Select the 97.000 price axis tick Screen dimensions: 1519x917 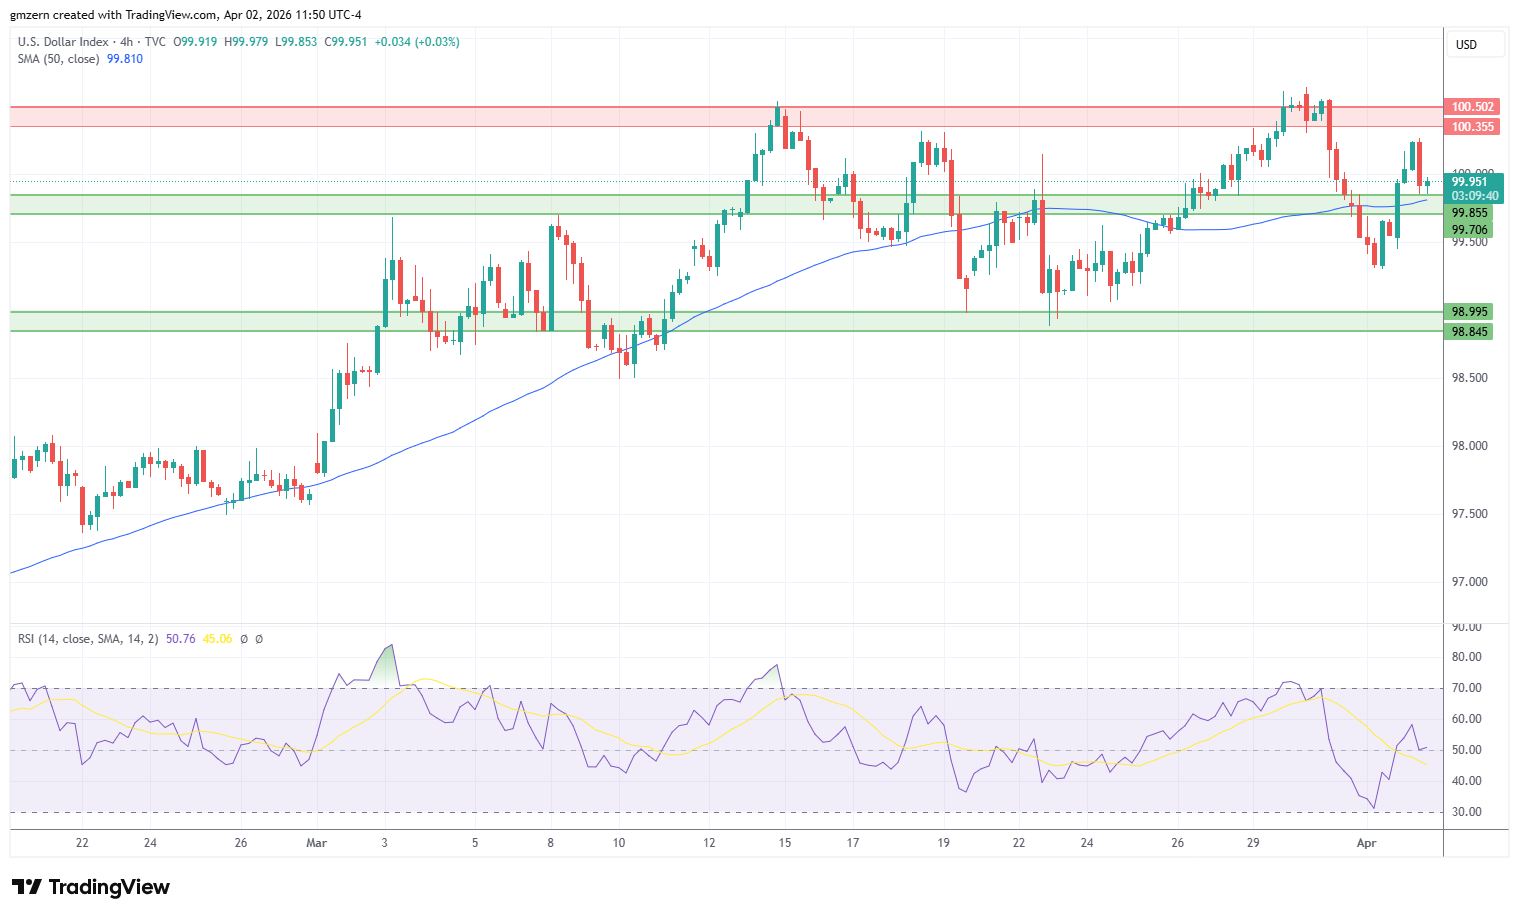(x=1469, y=582)
